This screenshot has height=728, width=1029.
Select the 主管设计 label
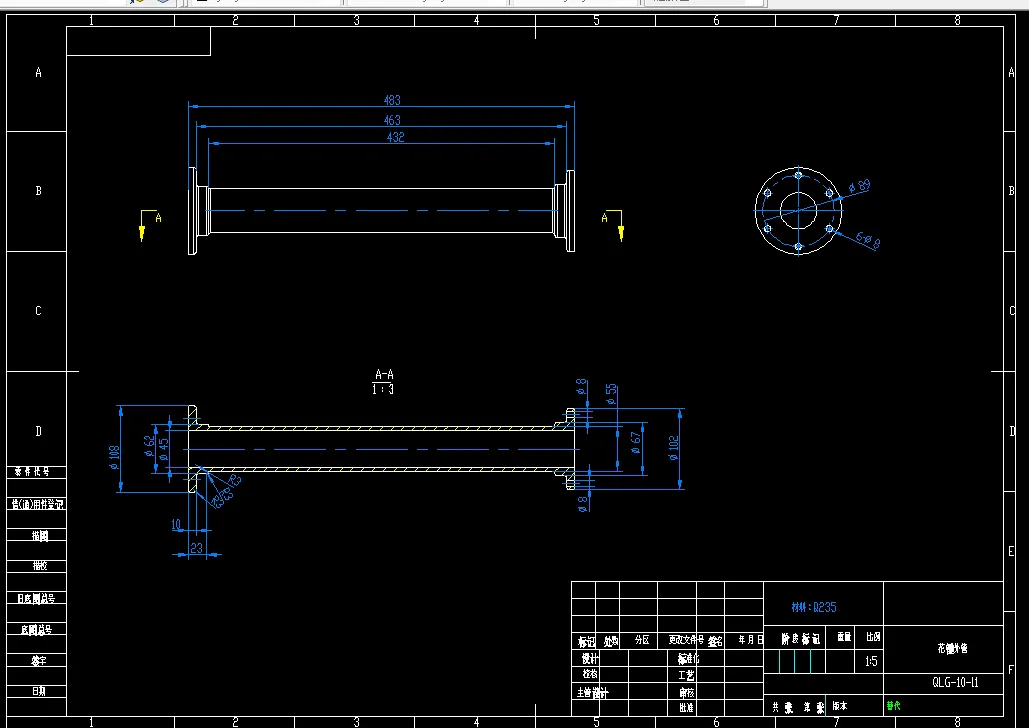[593, 693]
